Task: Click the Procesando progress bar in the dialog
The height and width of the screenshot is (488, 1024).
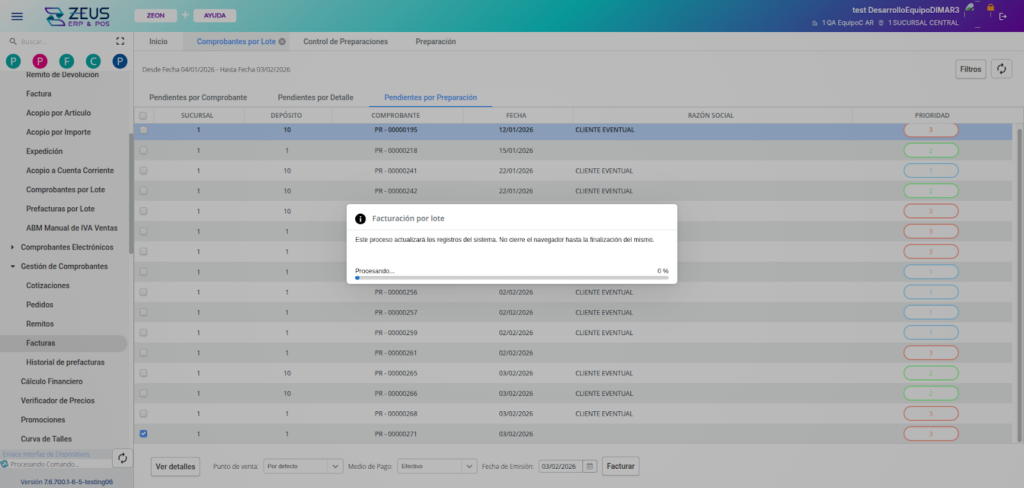Action: coord(511,278)
